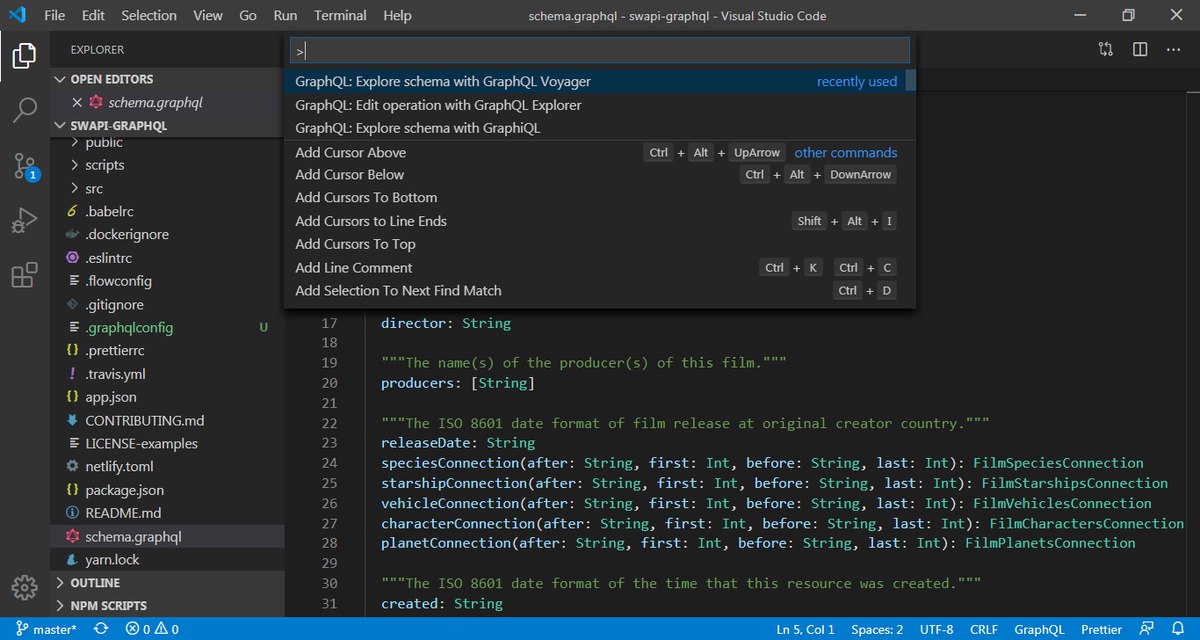Click the Ln 5, Col 1 status item
This screenshot has height=640, width=1200.
[x=805, y=629]
